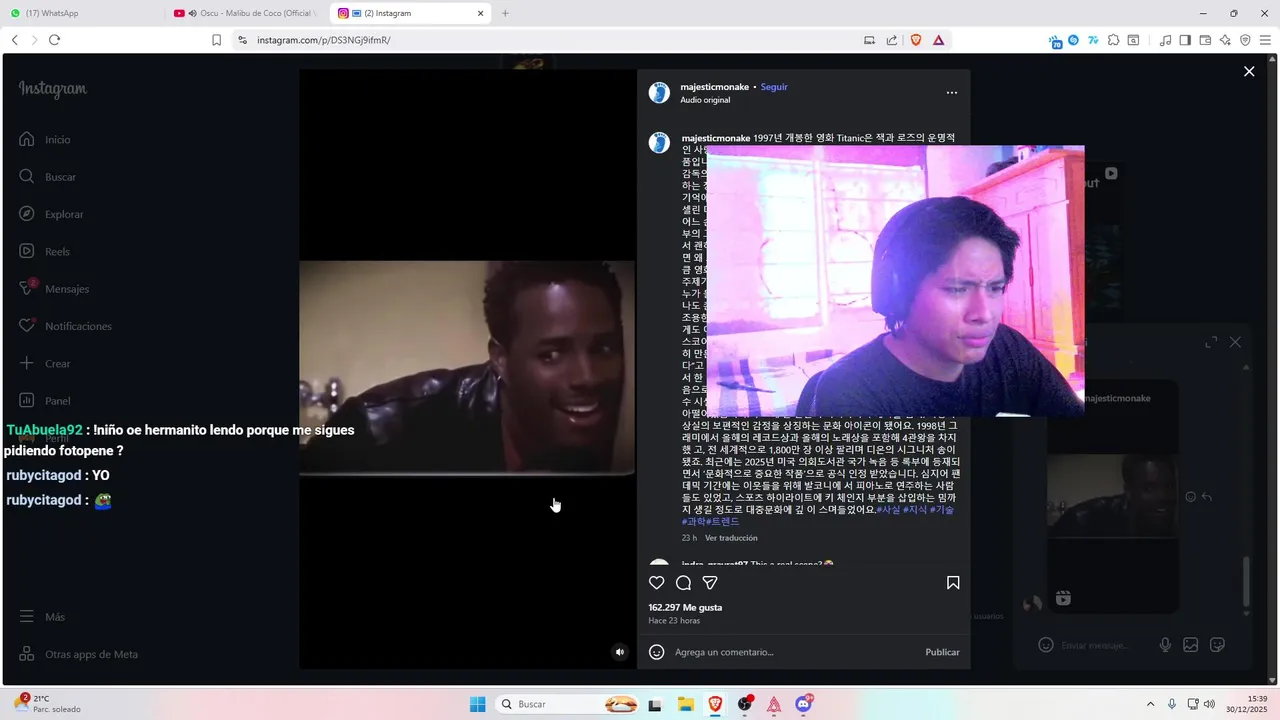This screenshot has height=720, width=1280.
Task: Reload the page
Action: coord(54,40)
